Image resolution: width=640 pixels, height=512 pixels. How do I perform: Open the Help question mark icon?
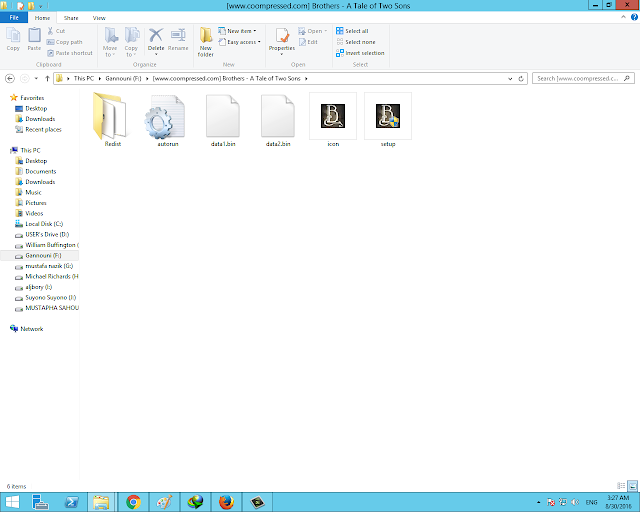tap(634, 17)
